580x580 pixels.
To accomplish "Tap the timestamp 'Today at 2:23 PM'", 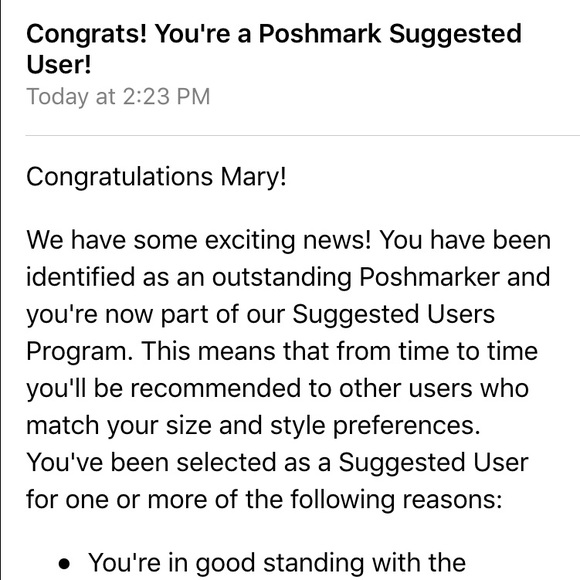I will [x=118, y=97].
